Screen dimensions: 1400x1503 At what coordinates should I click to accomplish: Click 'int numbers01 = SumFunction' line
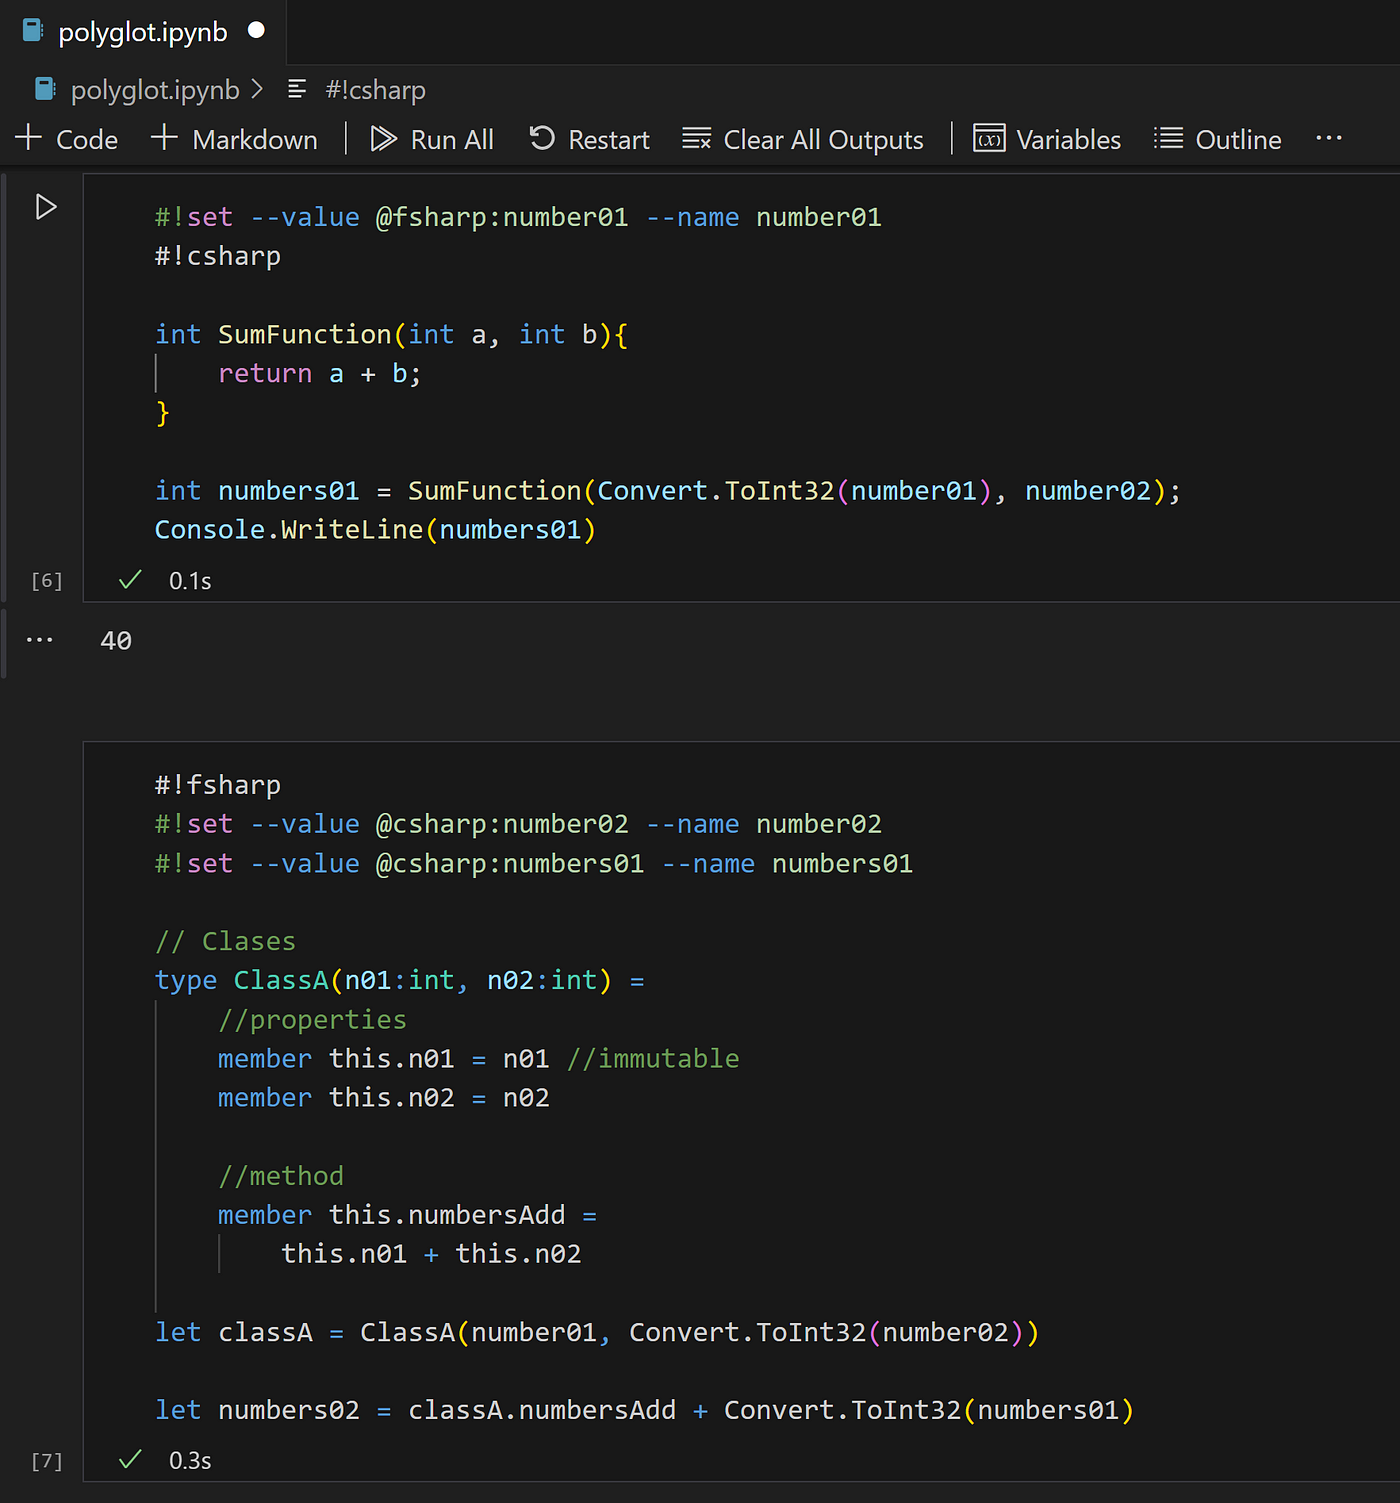[668, 491]
